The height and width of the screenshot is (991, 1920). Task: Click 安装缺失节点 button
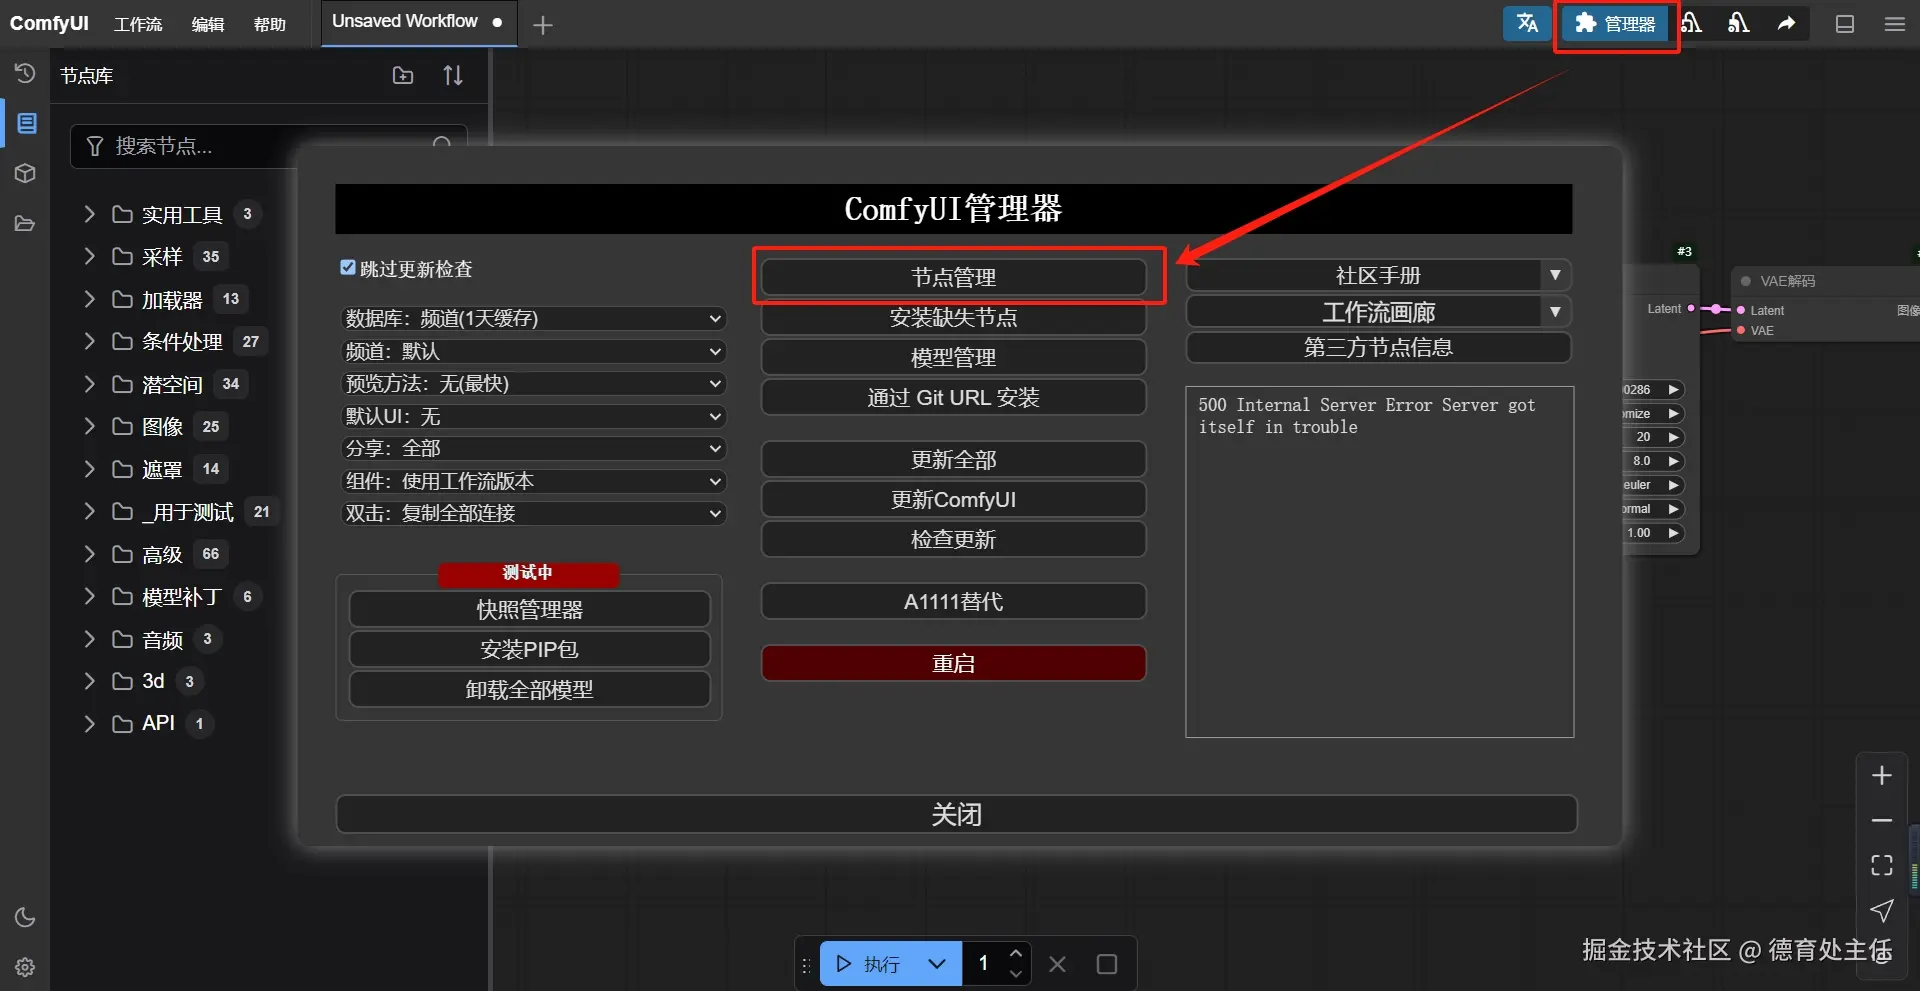click(x=953, y=317)
